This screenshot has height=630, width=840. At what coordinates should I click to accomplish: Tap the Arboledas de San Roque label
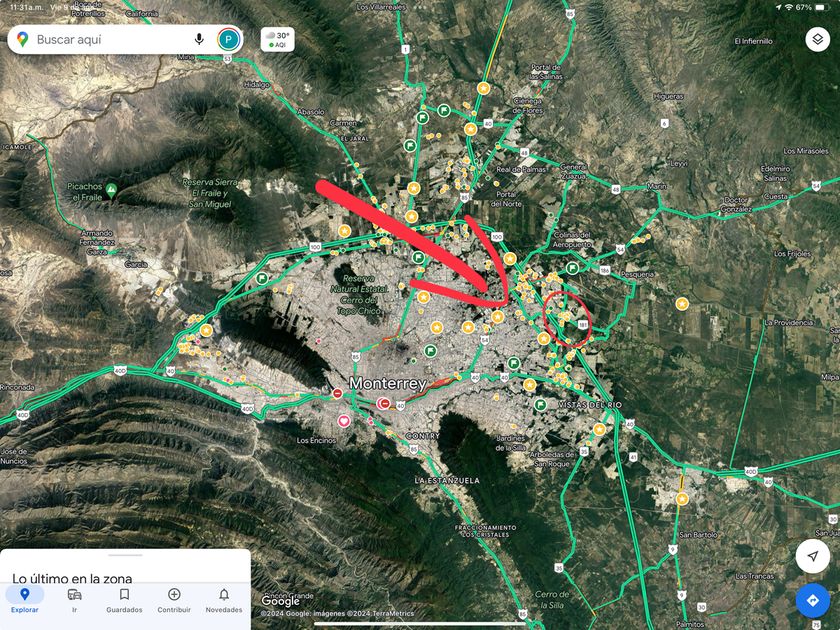pos(552,459)
